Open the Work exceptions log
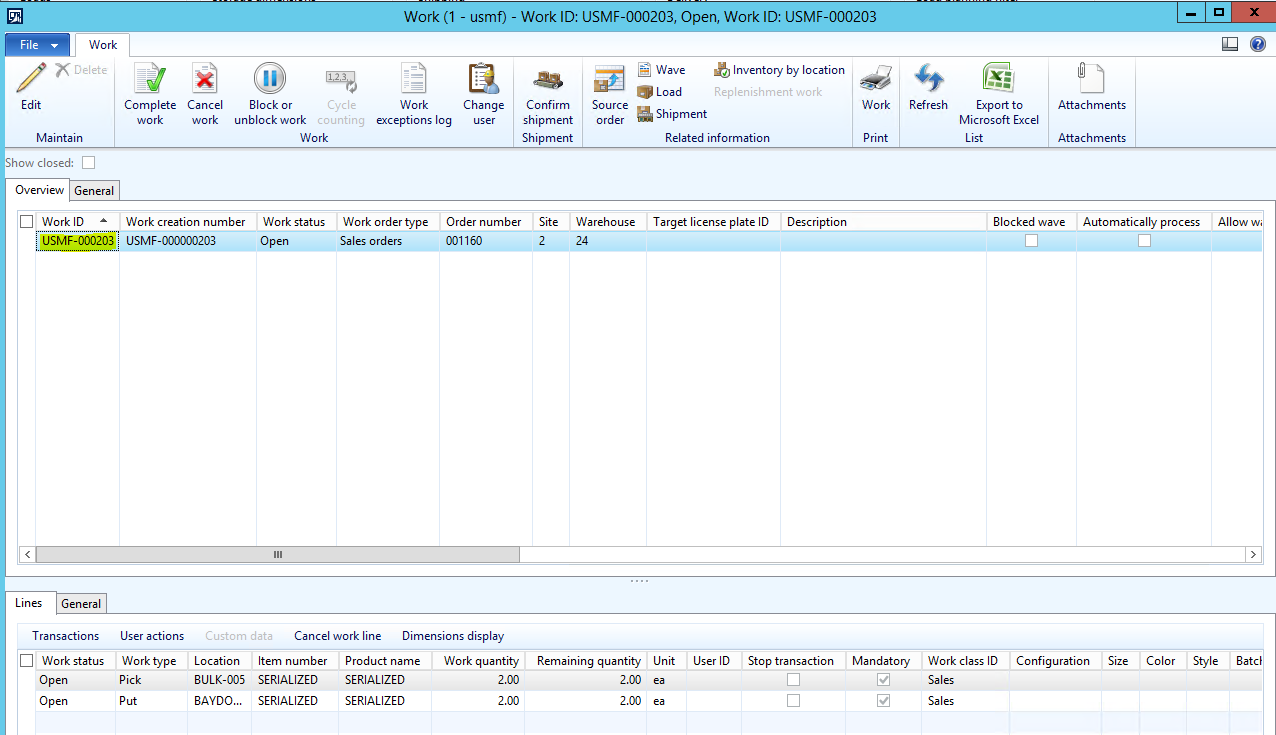This screenshot has height=735, width=1276. (x=414, y=80)
